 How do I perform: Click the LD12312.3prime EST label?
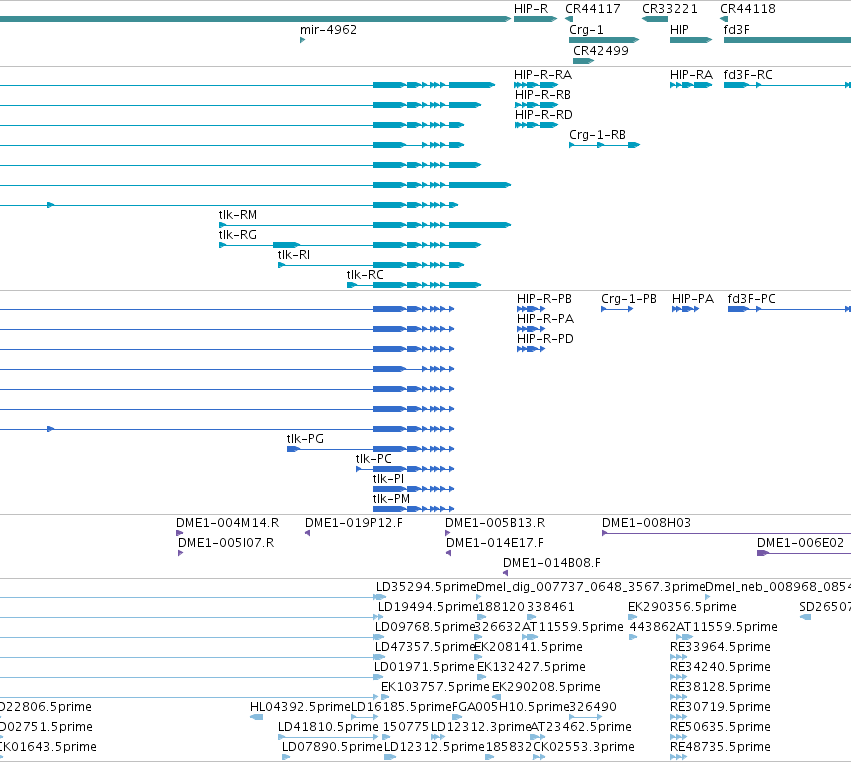481,728
